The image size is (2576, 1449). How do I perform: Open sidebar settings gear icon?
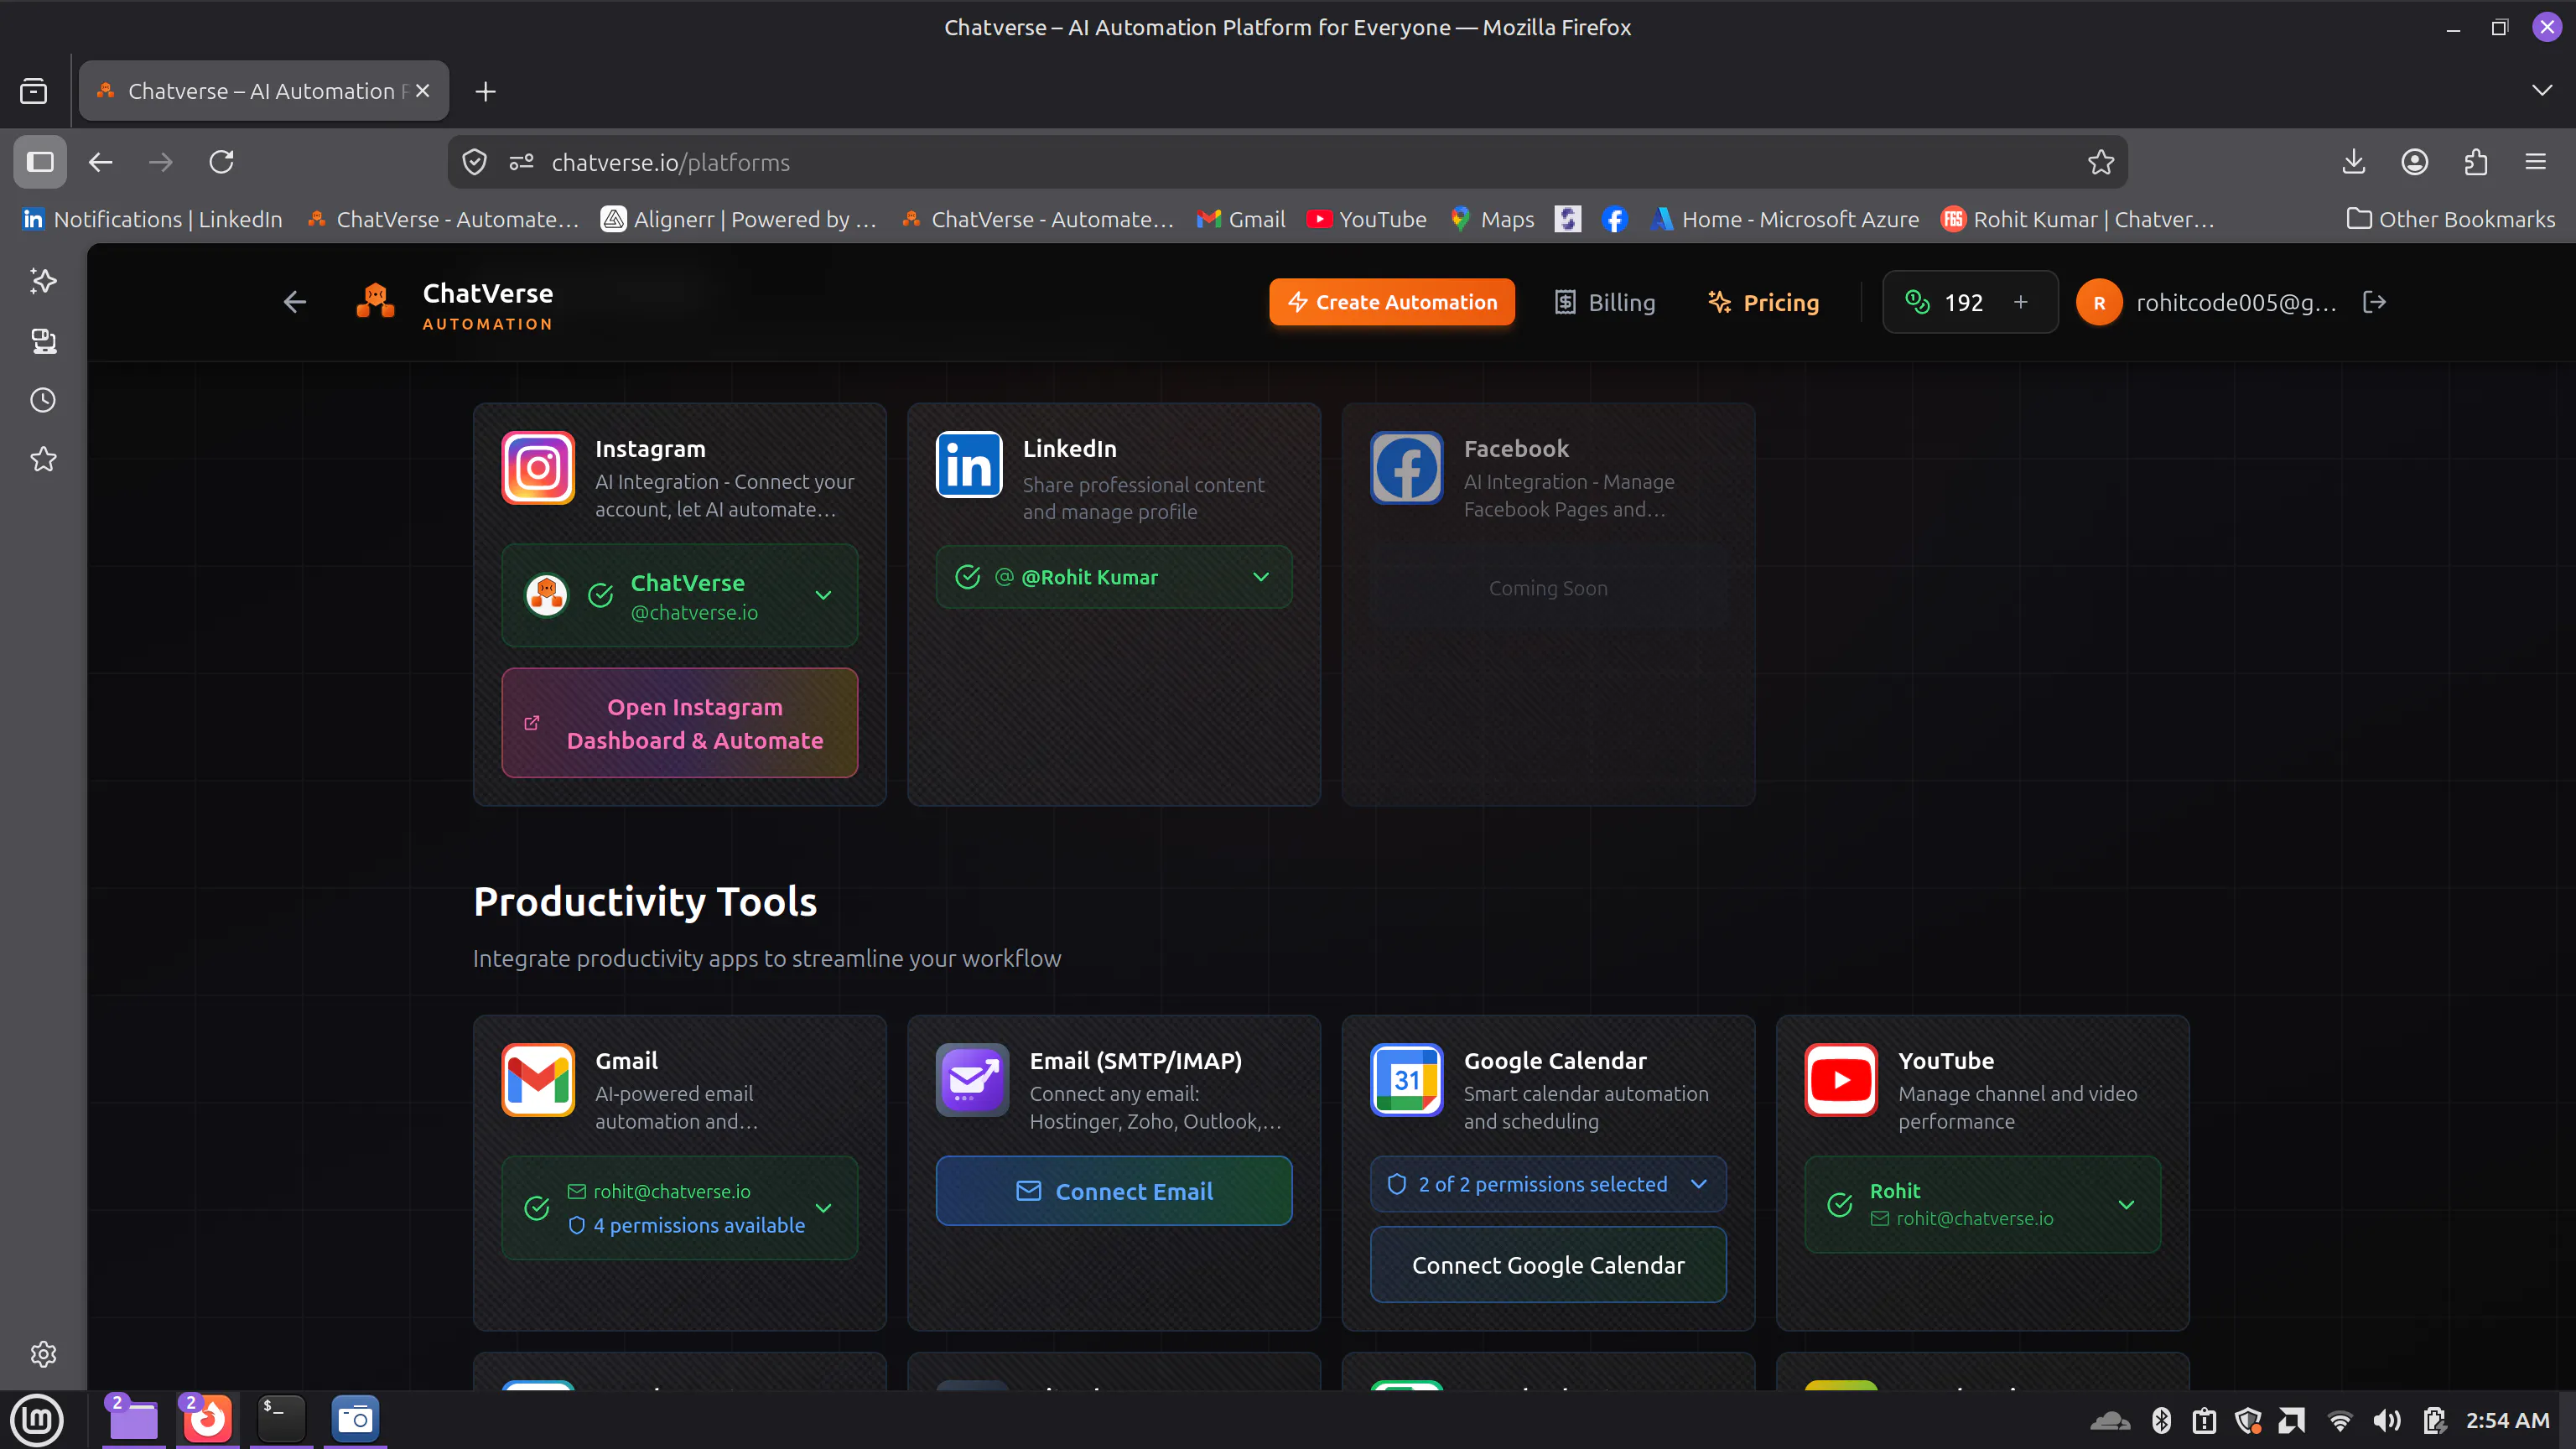point(43,1354)
